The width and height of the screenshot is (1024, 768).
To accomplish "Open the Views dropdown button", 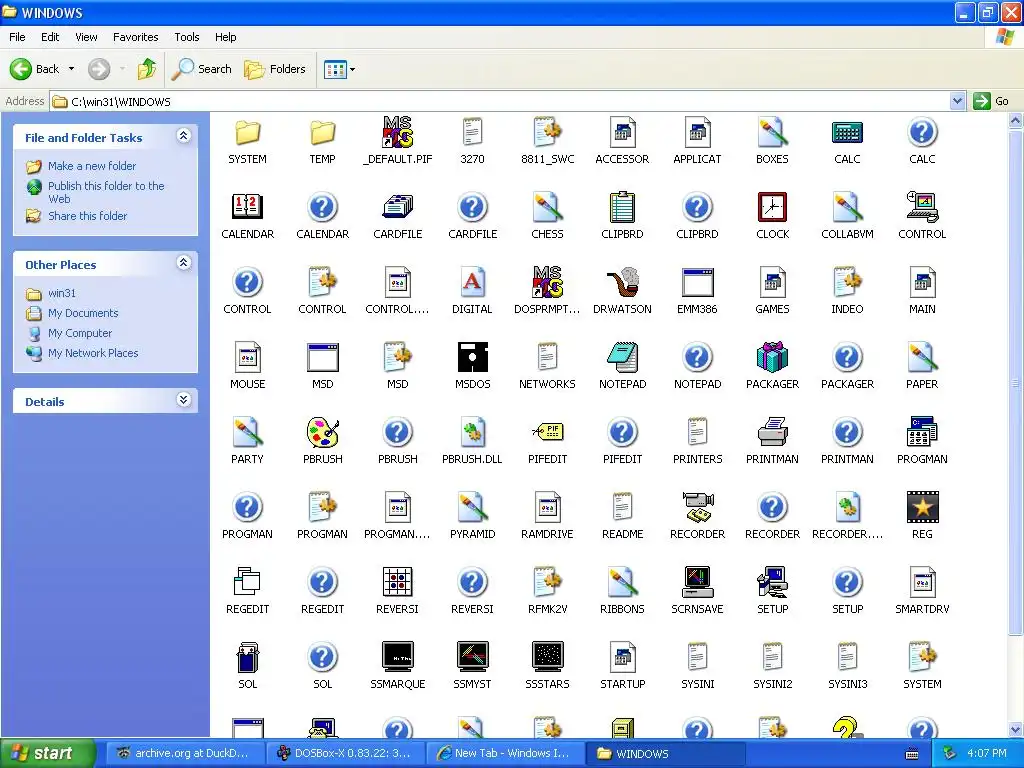I will coord(340,69).
